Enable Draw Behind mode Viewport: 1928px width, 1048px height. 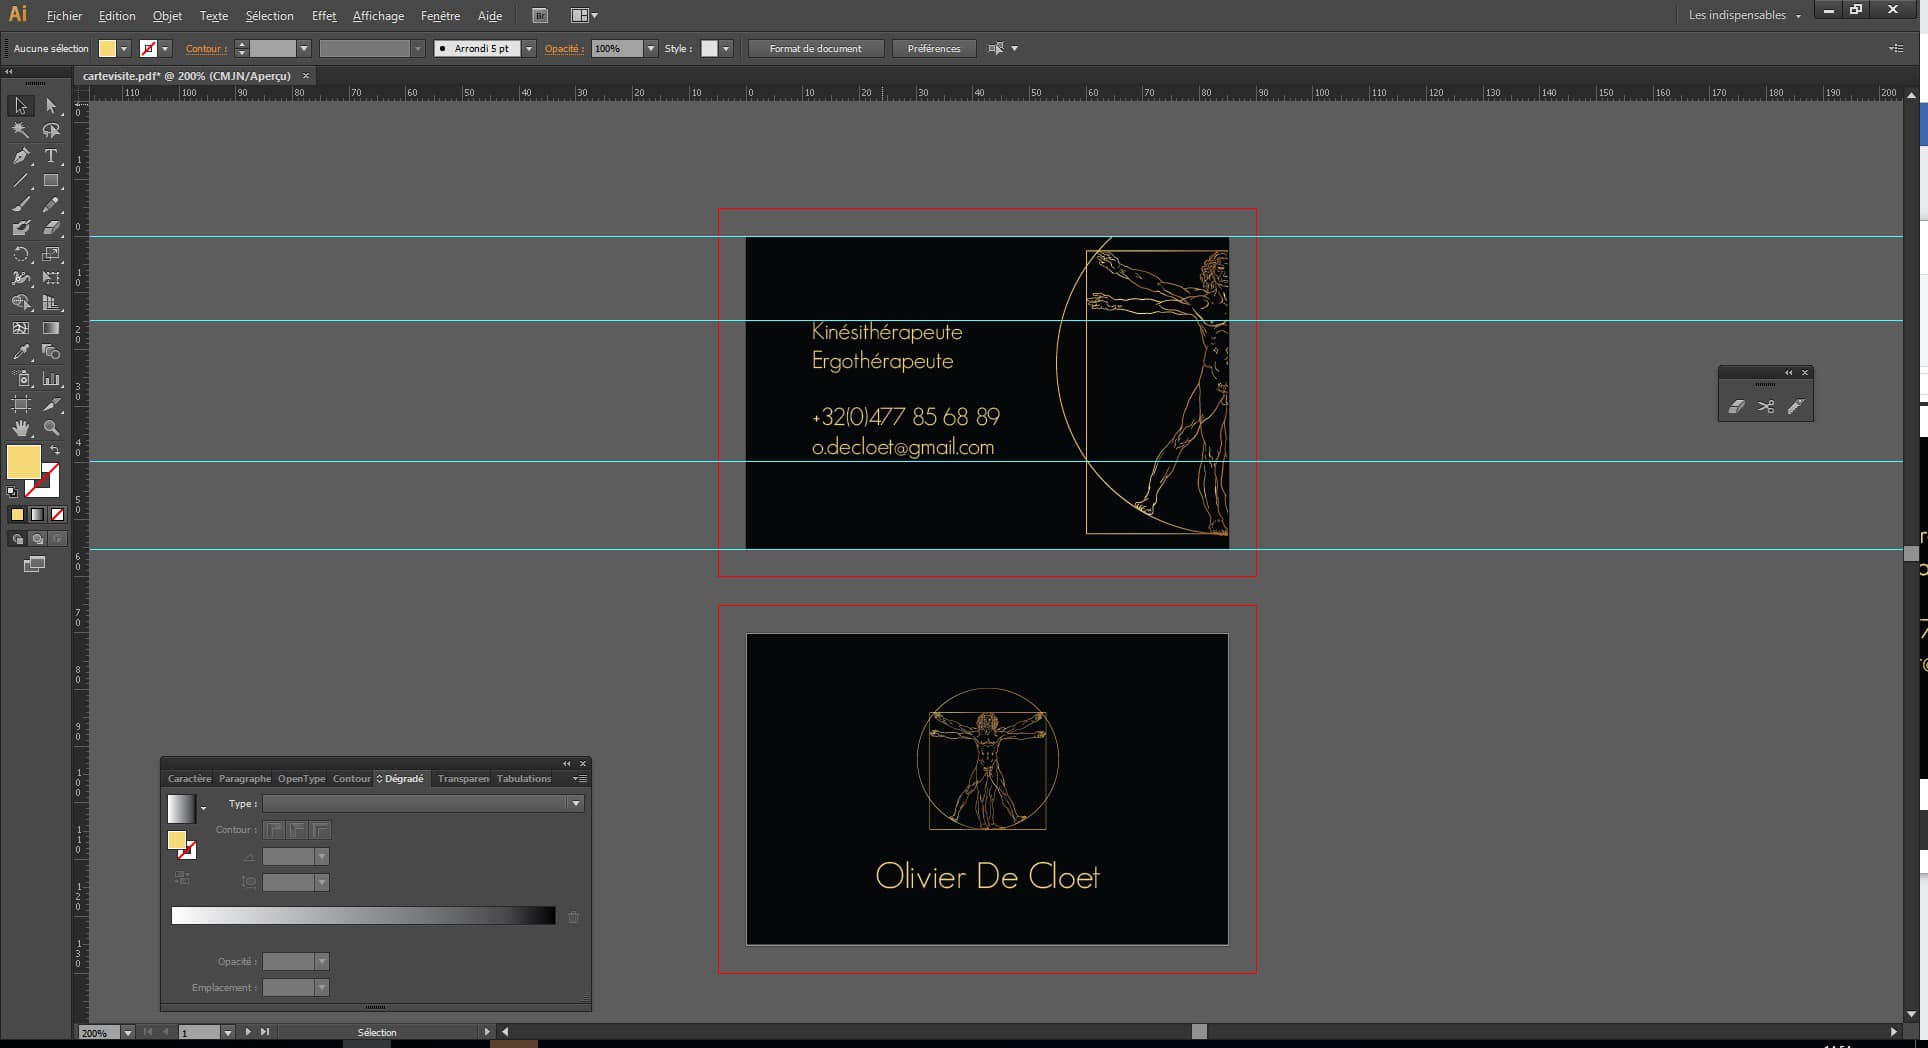[37, 539]
